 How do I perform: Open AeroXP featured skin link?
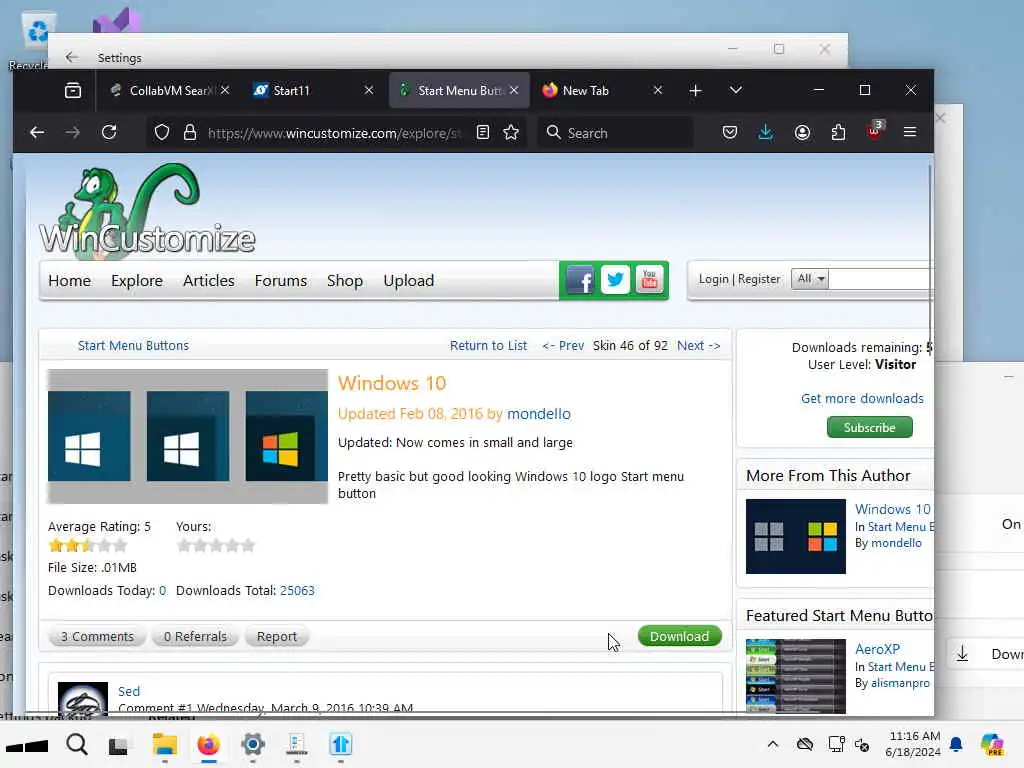(877, 649)
